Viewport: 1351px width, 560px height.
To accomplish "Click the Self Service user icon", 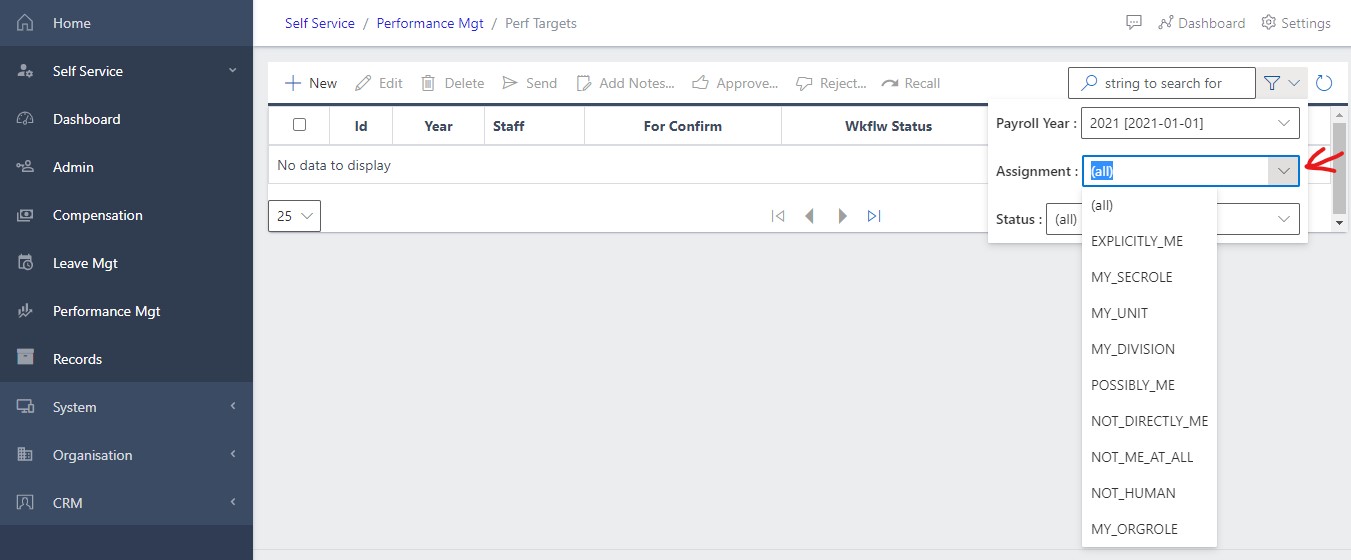I will [26, 71].
